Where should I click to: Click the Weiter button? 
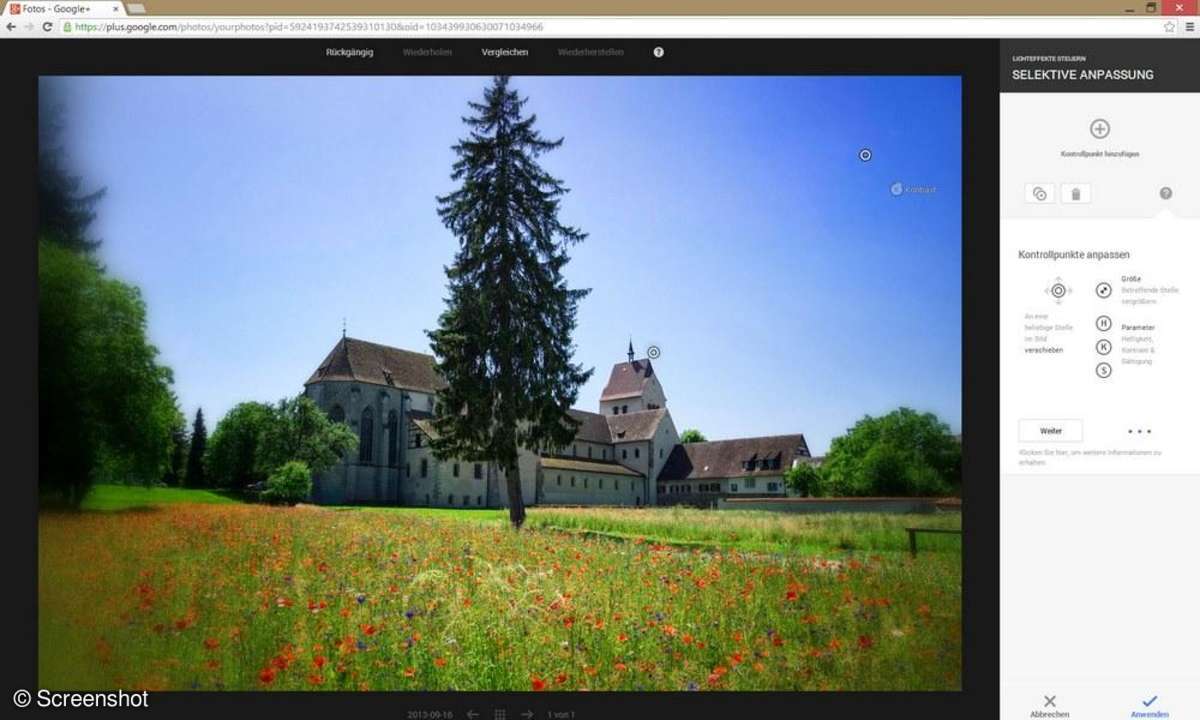(1050, 430)
